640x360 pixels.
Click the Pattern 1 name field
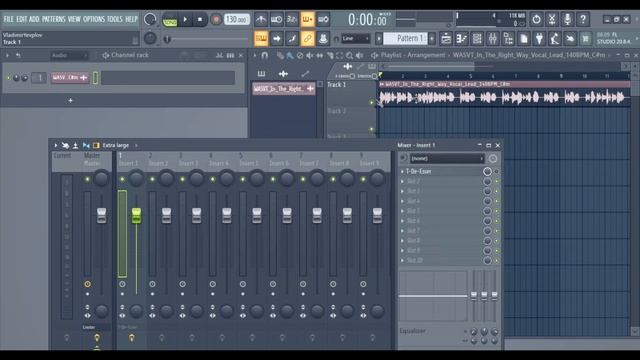coord(405,39)
